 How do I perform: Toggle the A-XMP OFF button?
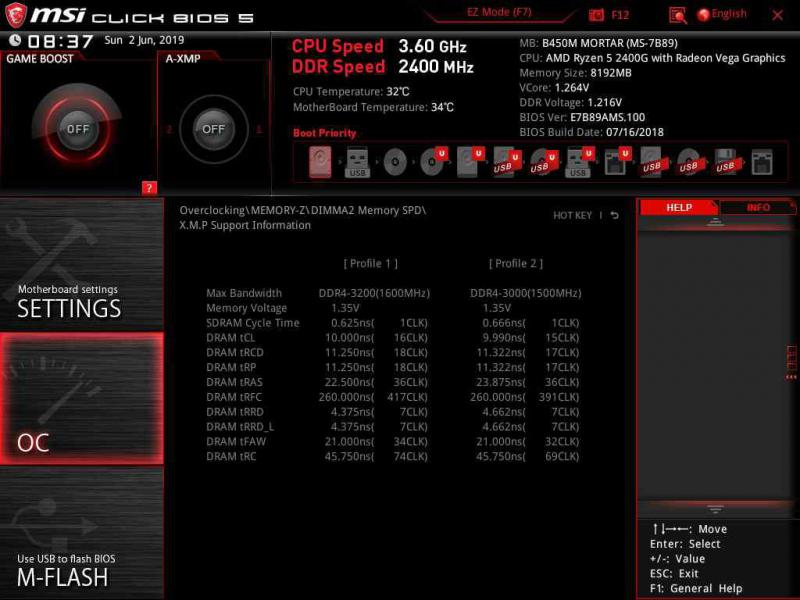213,129
